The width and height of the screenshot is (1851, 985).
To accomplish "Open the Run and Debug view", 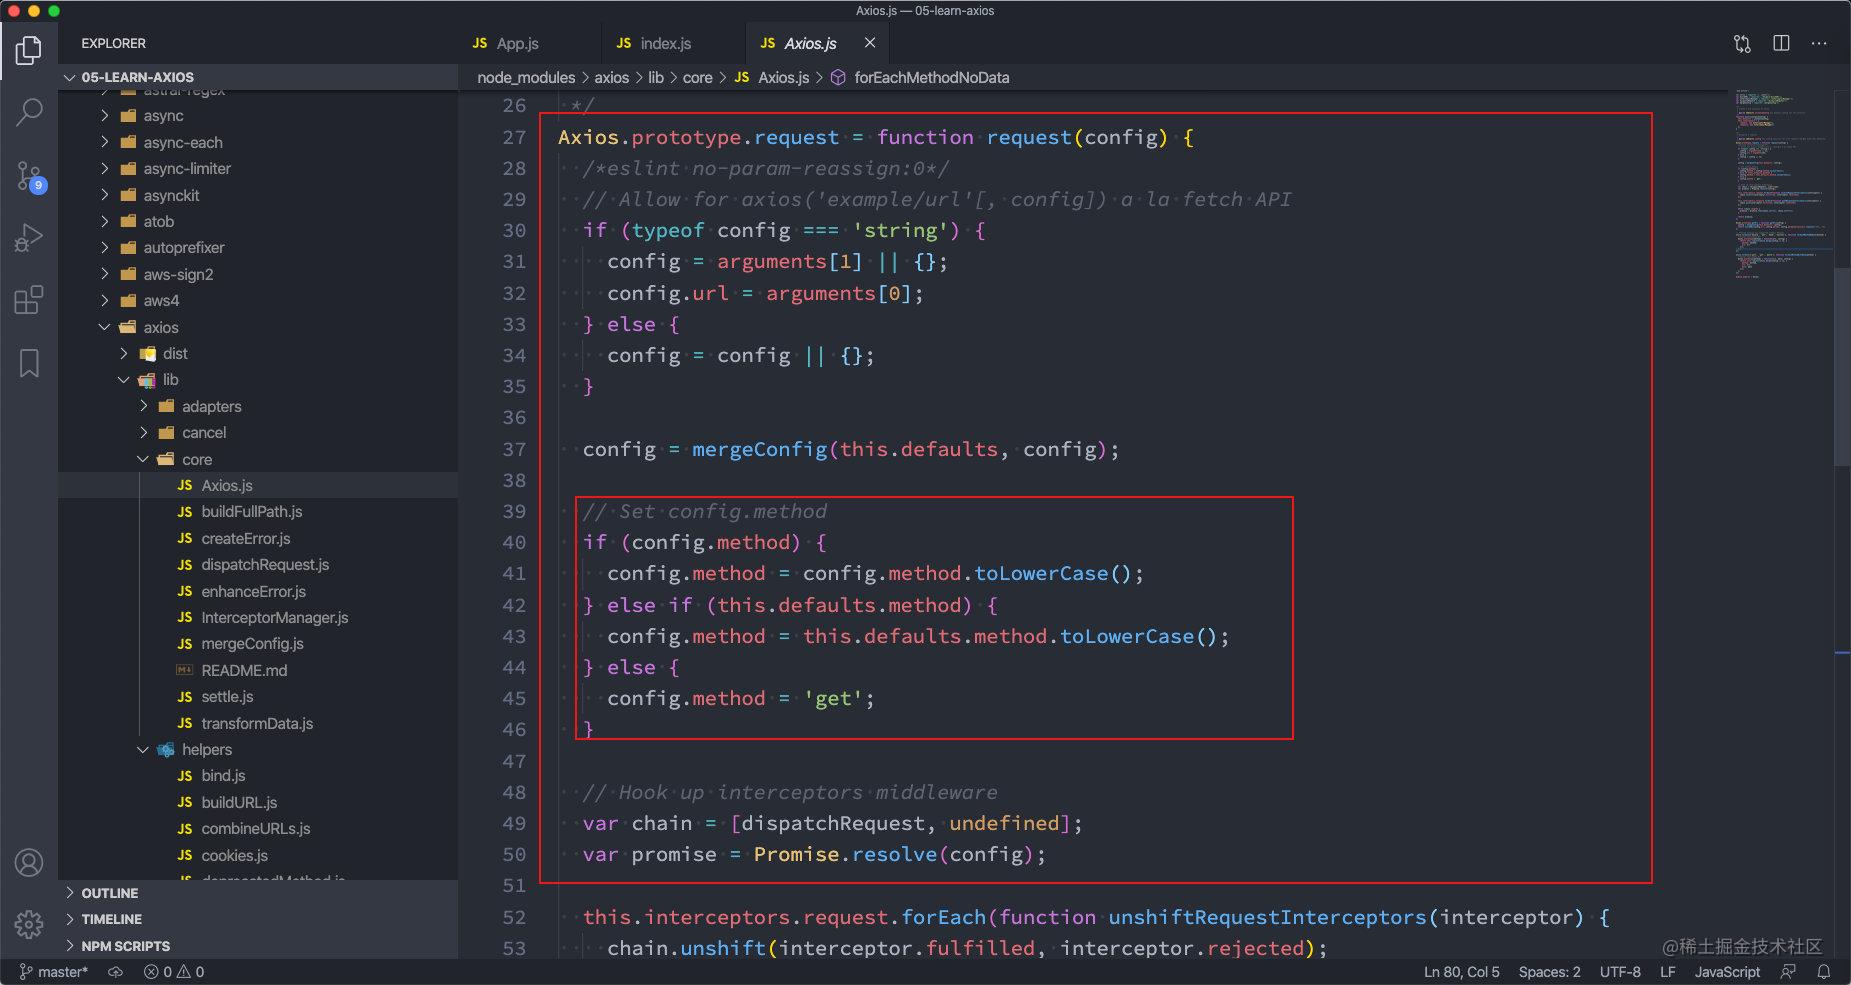I will (29, 237).
